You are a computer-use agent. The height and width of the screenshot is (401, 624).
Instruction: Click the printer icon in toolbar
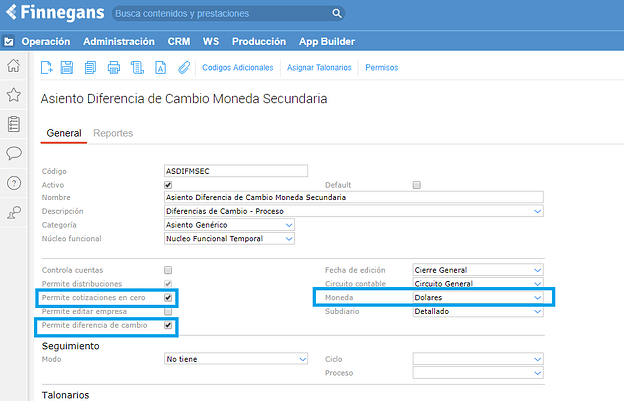click(113, 68)
